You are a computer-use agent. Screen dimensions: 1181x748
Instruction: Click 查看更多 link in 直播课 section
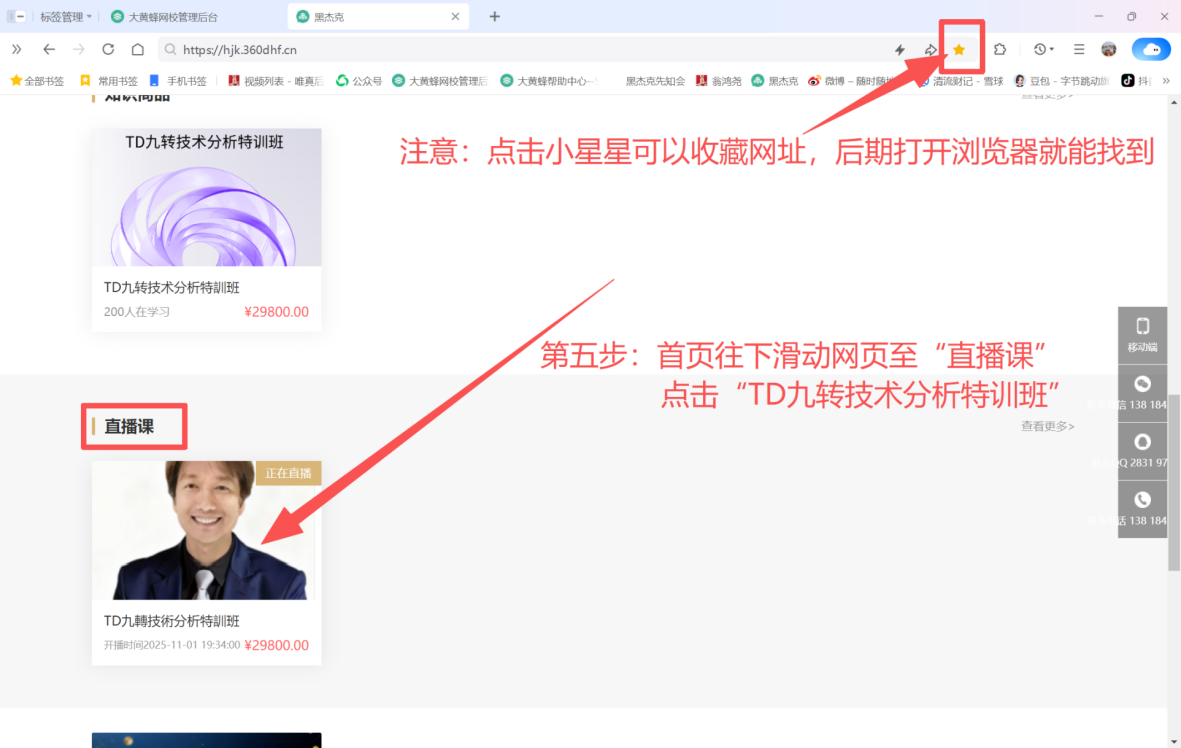point(1047,426)
